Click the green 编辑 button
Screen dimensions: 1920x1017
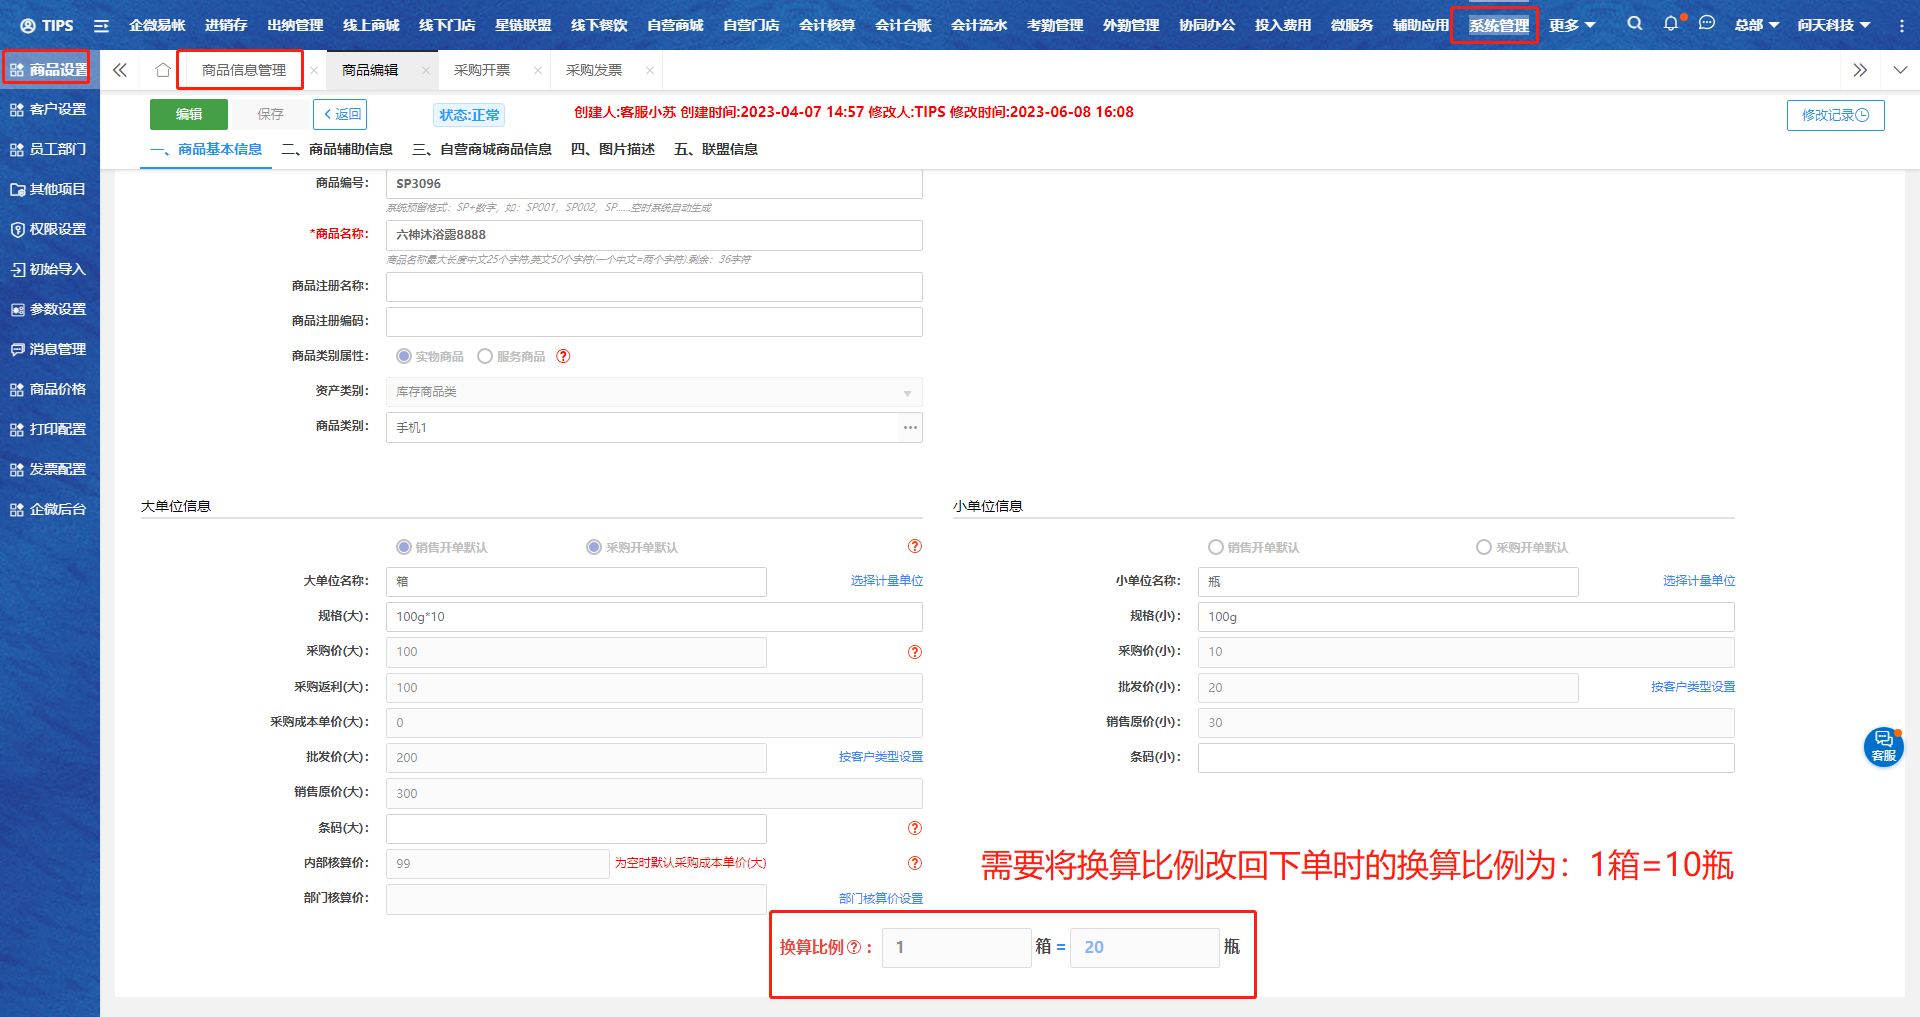click(x=189, y=114)
